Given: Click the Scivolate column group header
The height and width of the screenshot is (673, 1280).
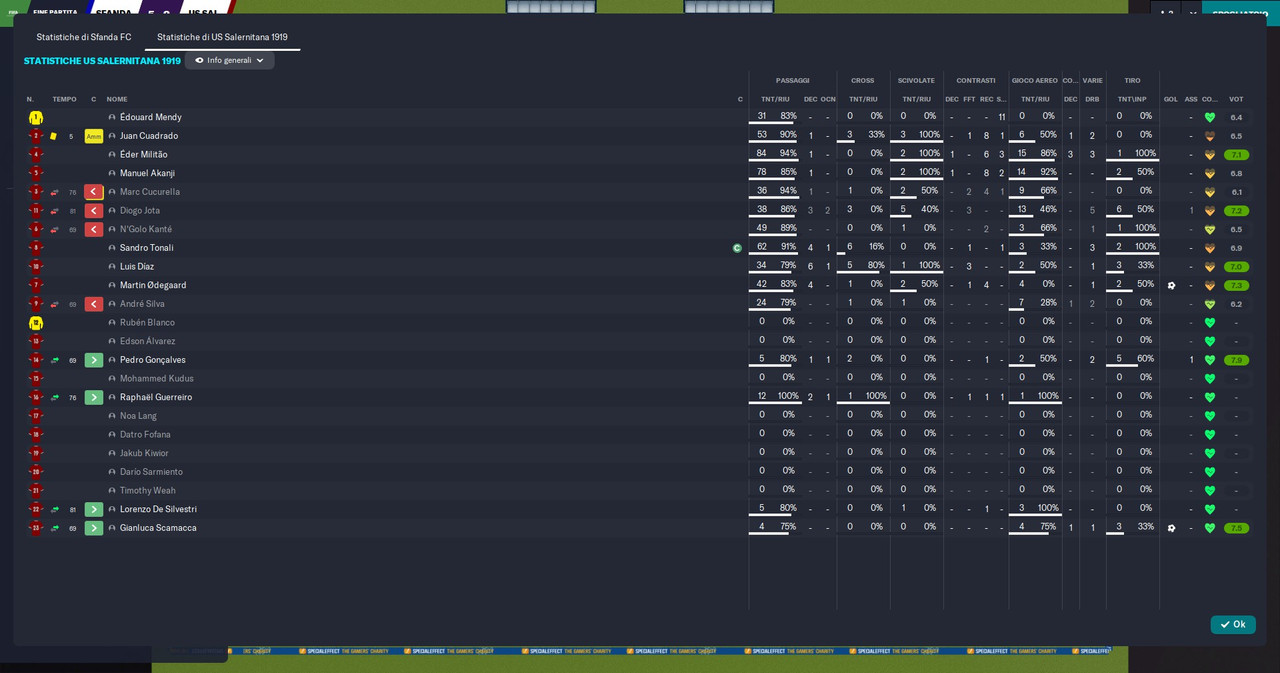Looking at the screenshot, I should [x=916, y=80].
